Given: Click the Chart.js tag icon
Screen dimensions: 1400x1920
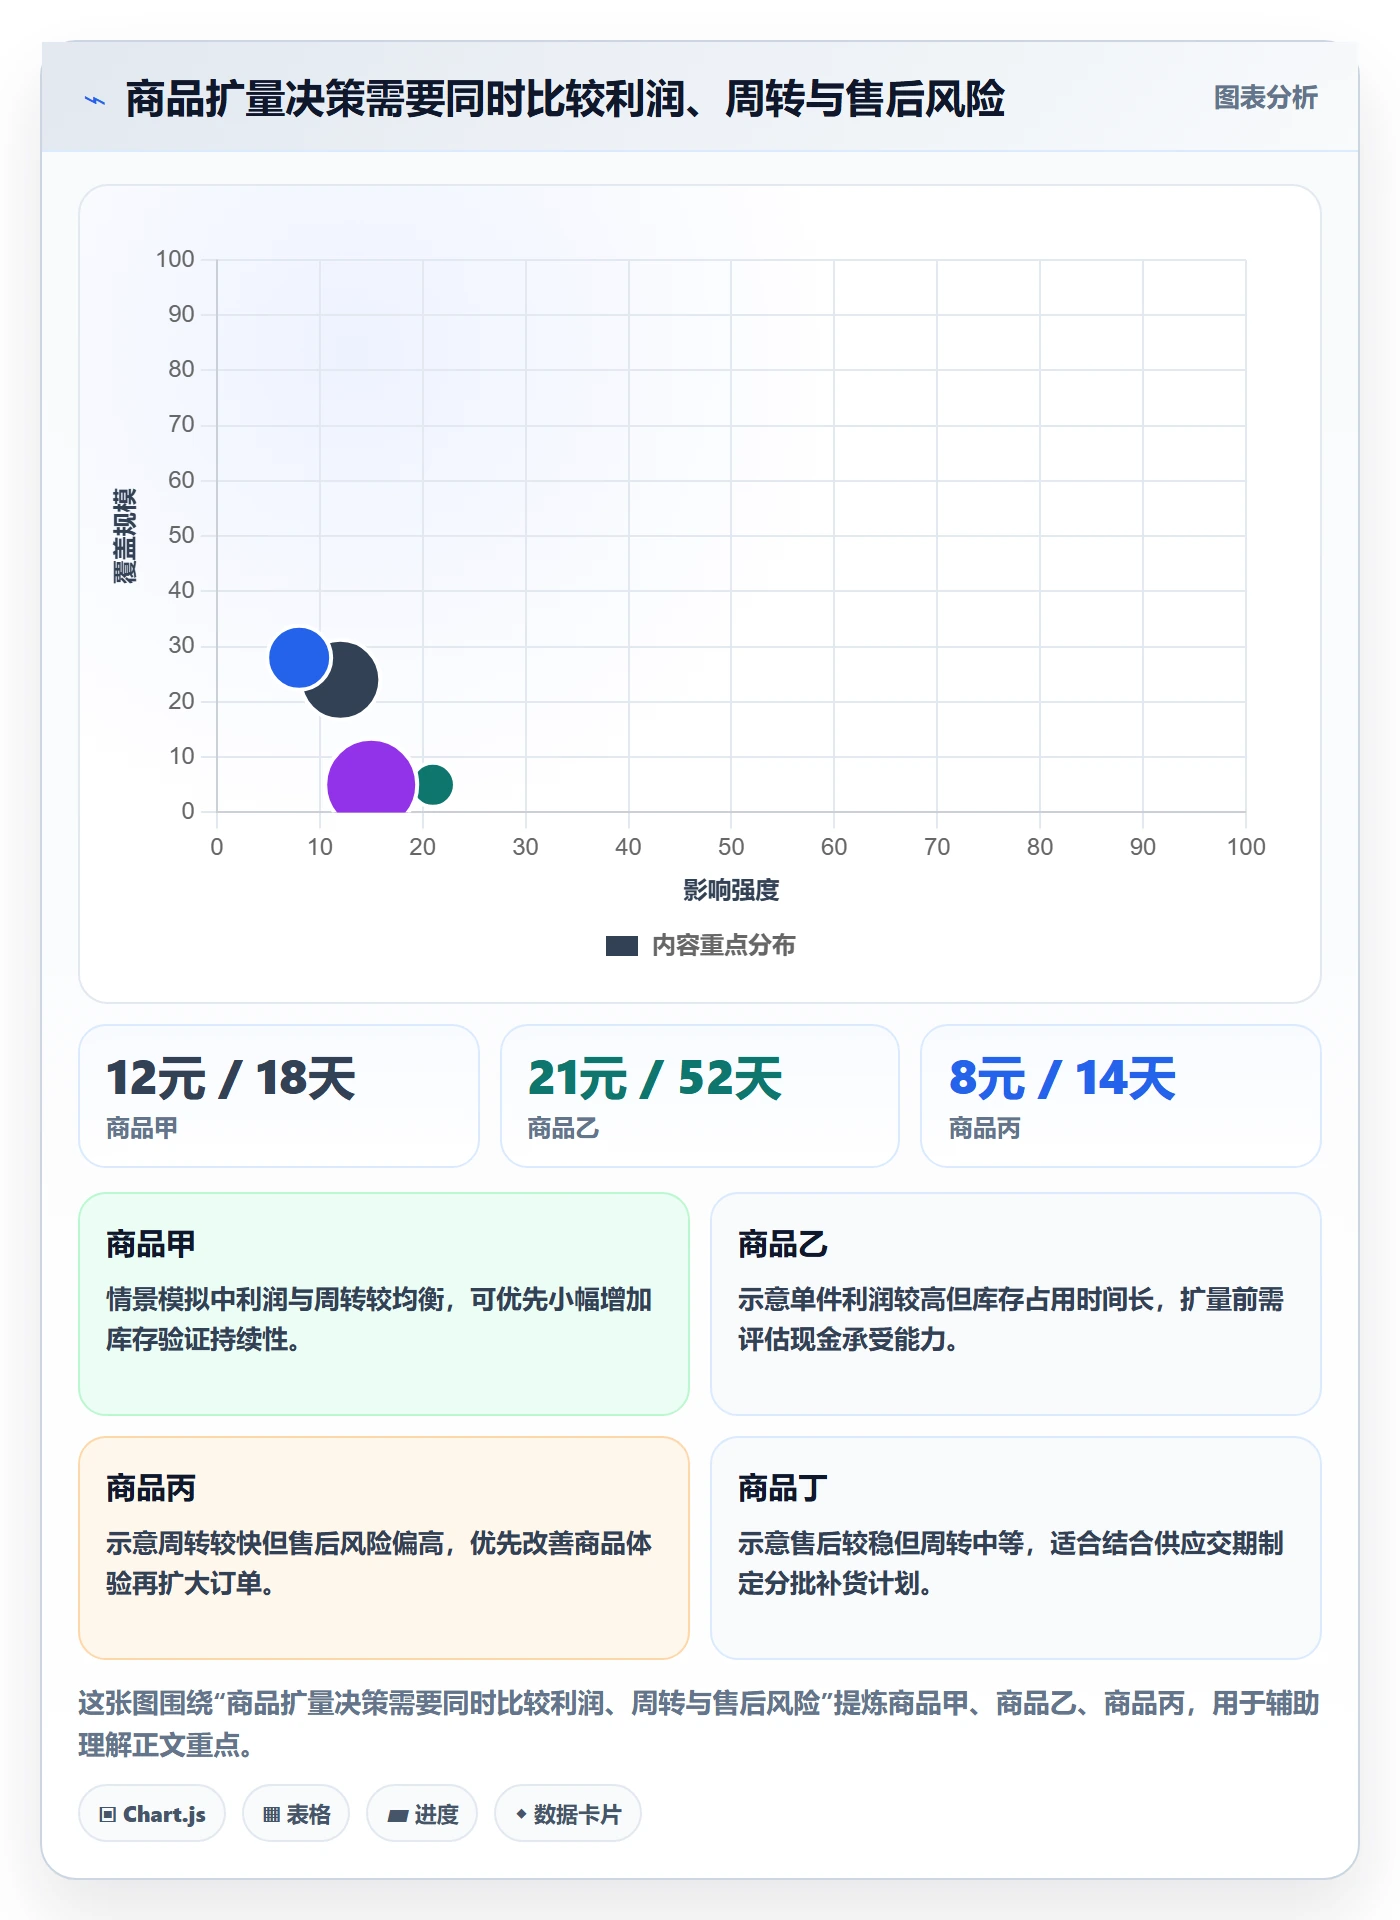Looking at the screenshot, I should 108,1814.
